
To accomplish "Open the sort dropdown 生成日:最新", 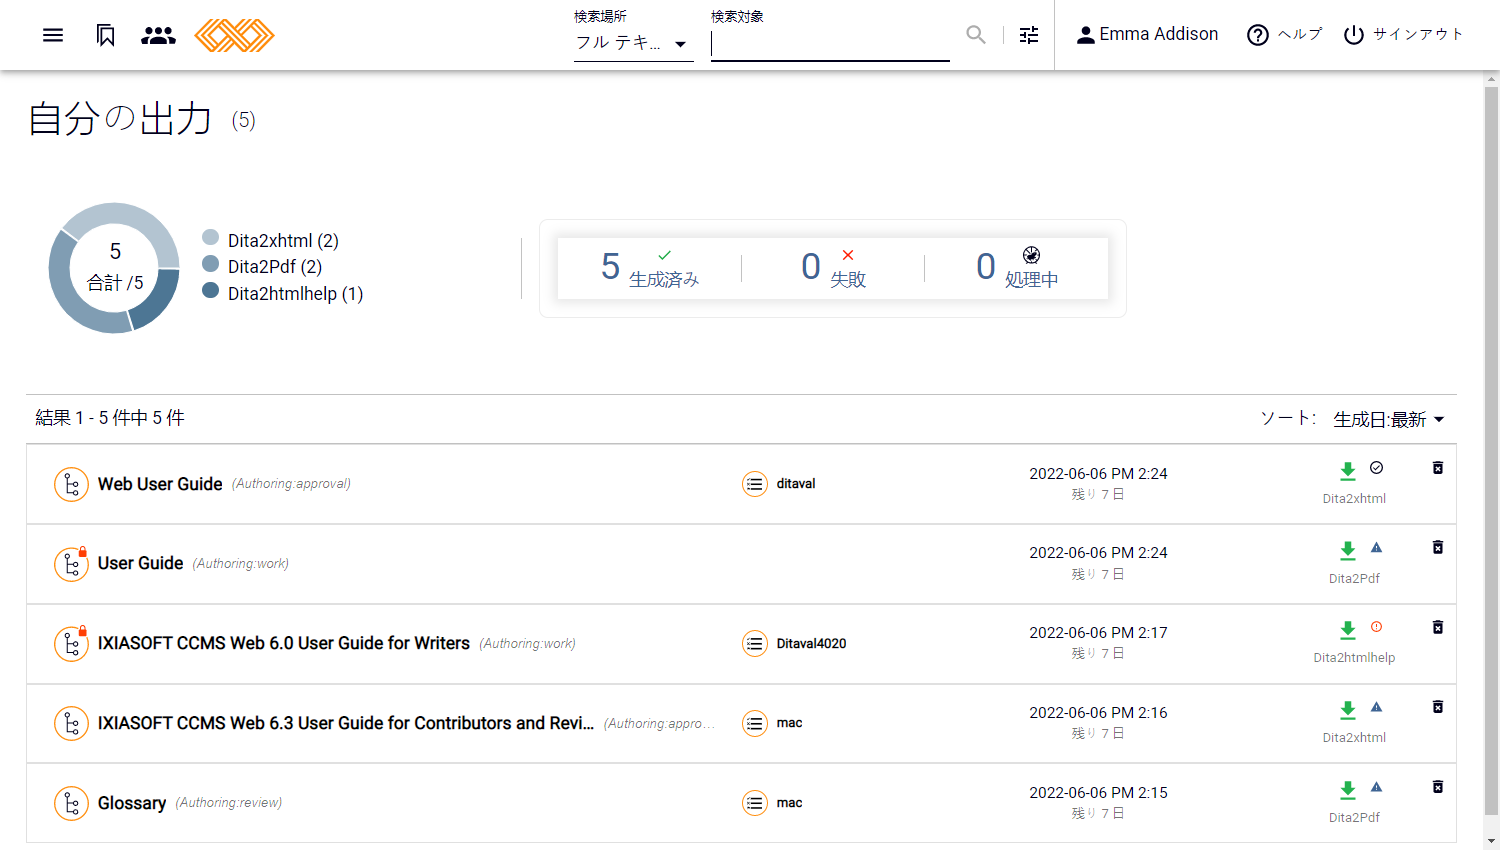I will click(1390, 419).
